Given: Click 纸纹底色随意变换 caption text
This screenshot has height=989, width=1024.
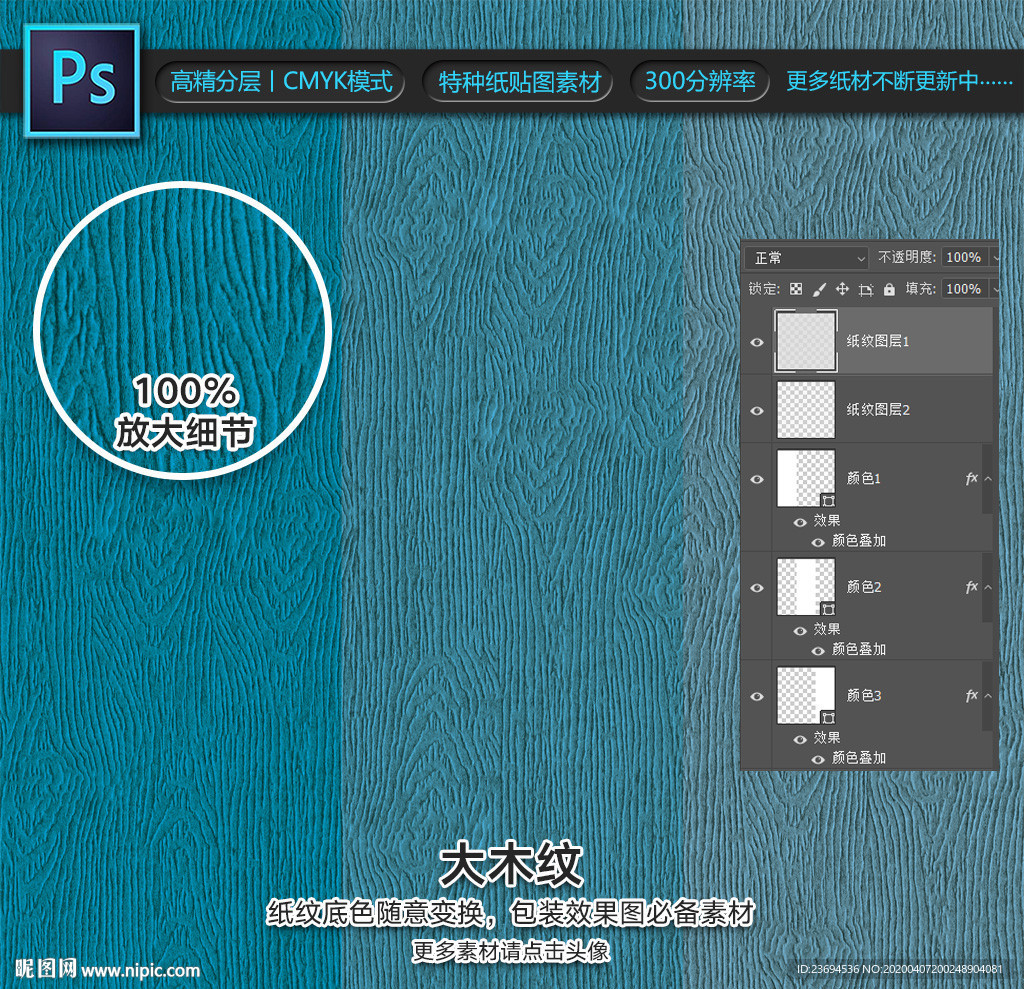Looking at the screenshot, I should (x=375, y=913).
